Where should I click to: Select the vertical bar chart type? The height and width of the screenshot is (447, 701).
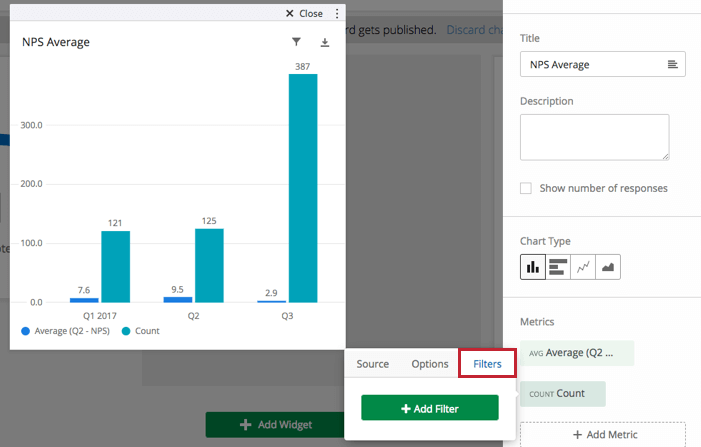click(x=532, y=267)
